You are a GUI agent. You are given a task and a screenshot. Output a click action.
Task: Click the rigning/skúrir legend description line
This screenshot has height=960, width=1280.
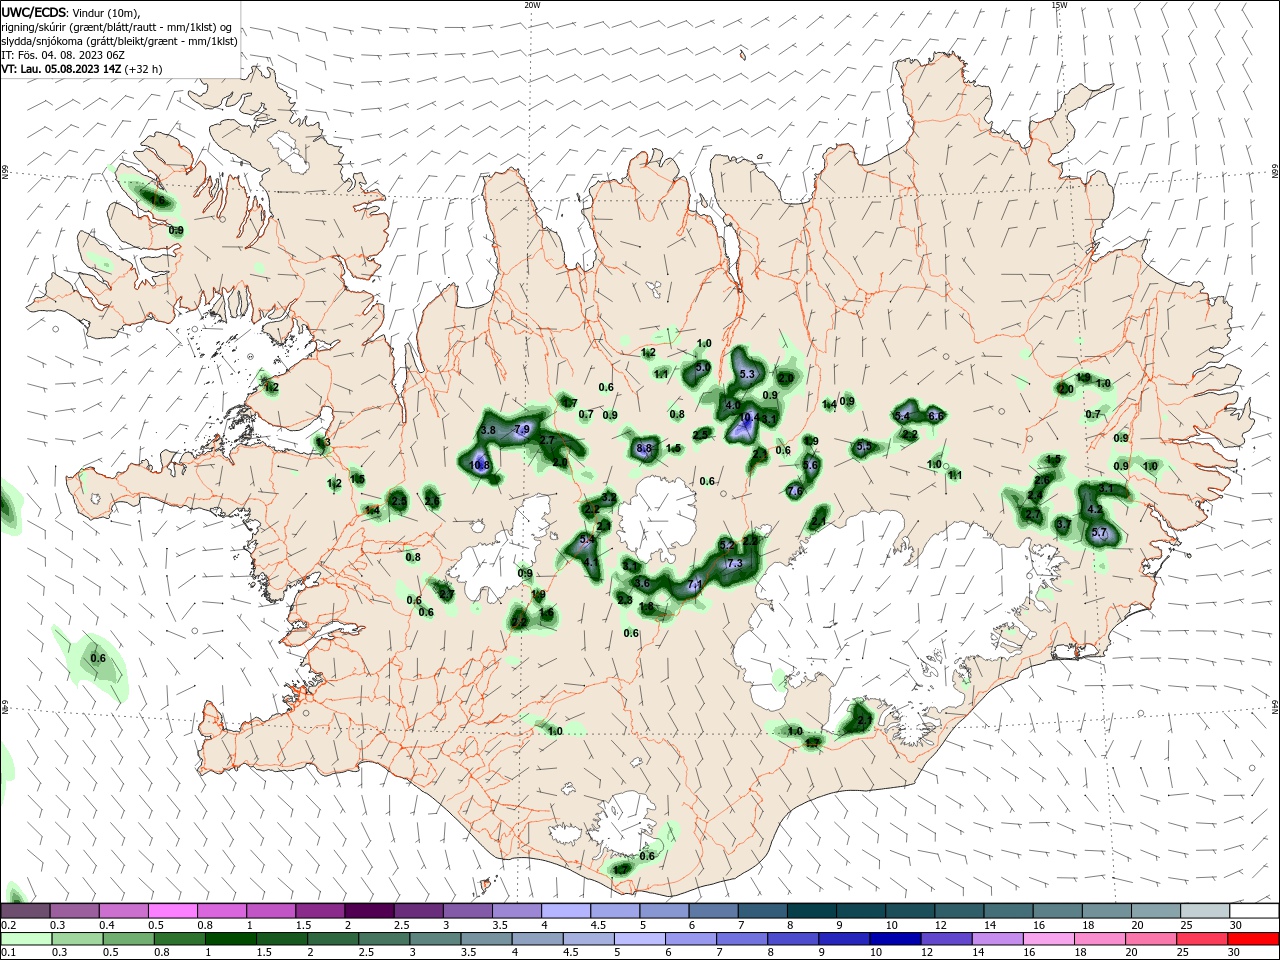tap(116, 27)
